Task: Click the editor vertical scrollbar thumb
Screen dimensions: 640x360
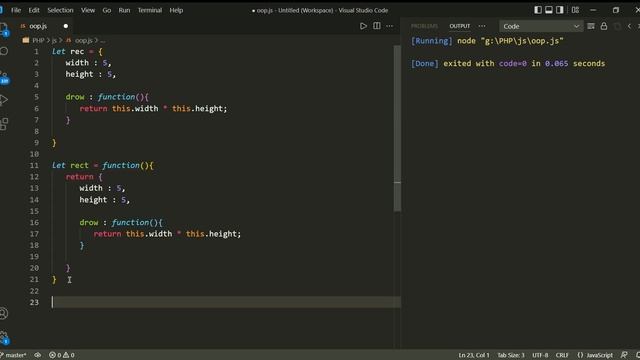Action: 397,128
